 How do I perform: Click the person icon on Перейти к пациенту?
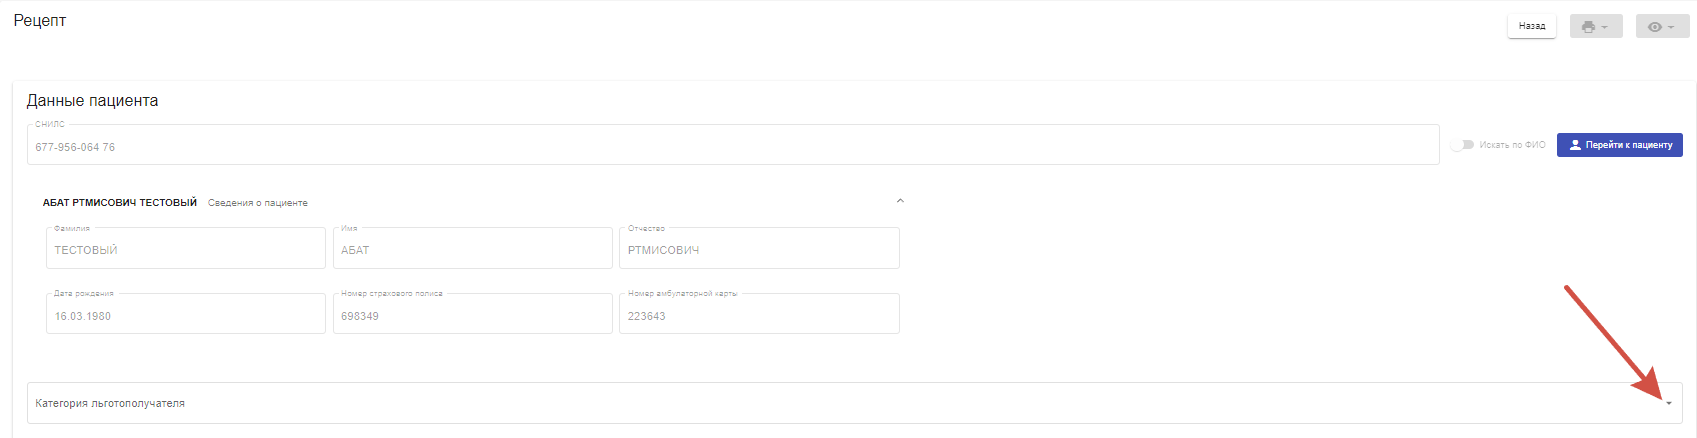click(x=1575, y=145)
